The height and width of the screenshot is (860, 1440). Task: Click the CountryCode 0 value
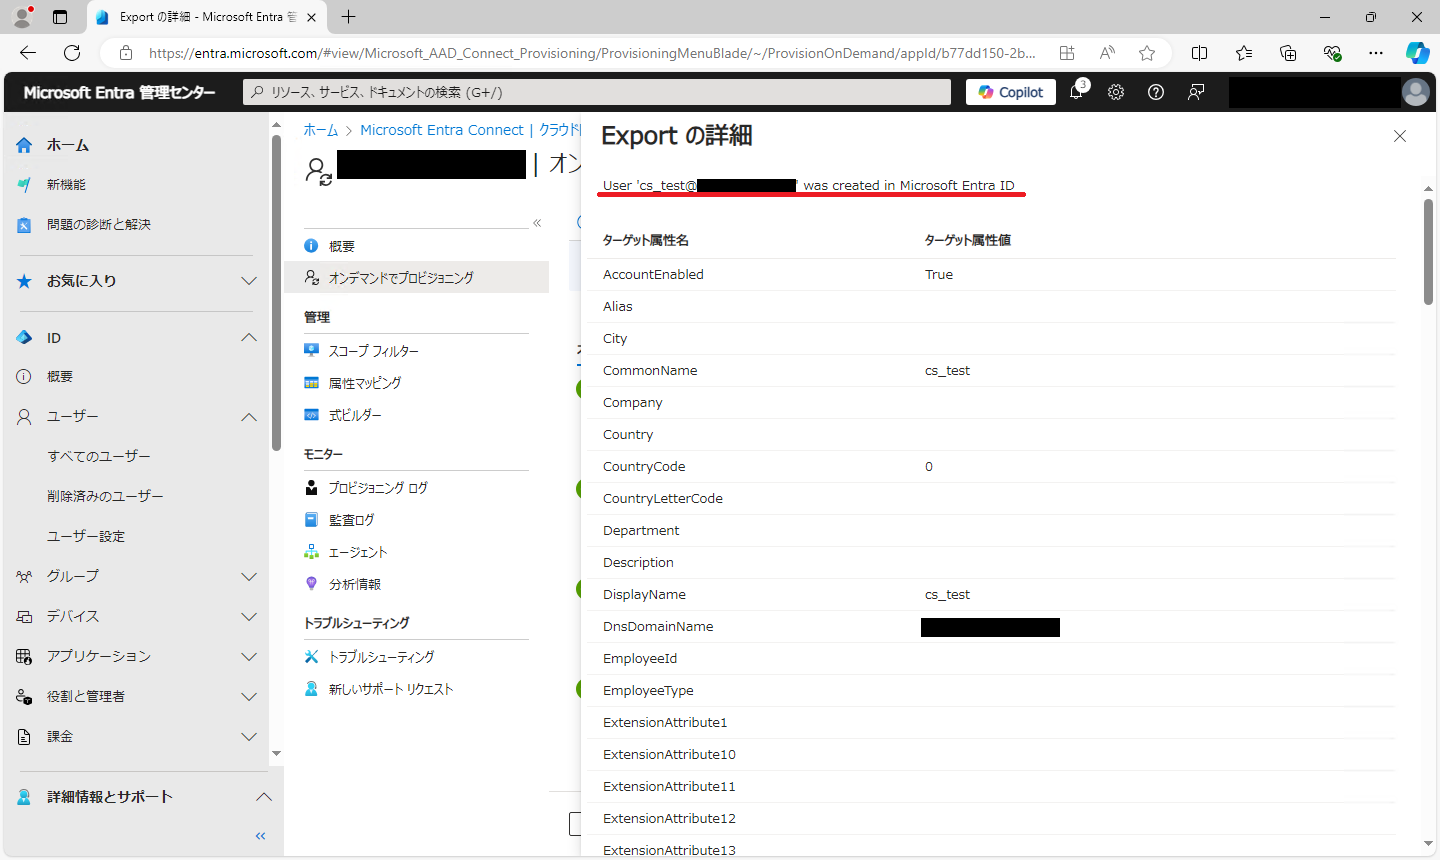[929, 467]
